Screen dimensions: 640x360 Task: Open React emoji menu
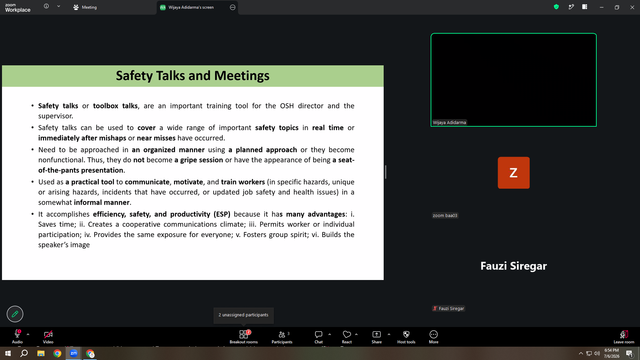click(x=347, y=336)
